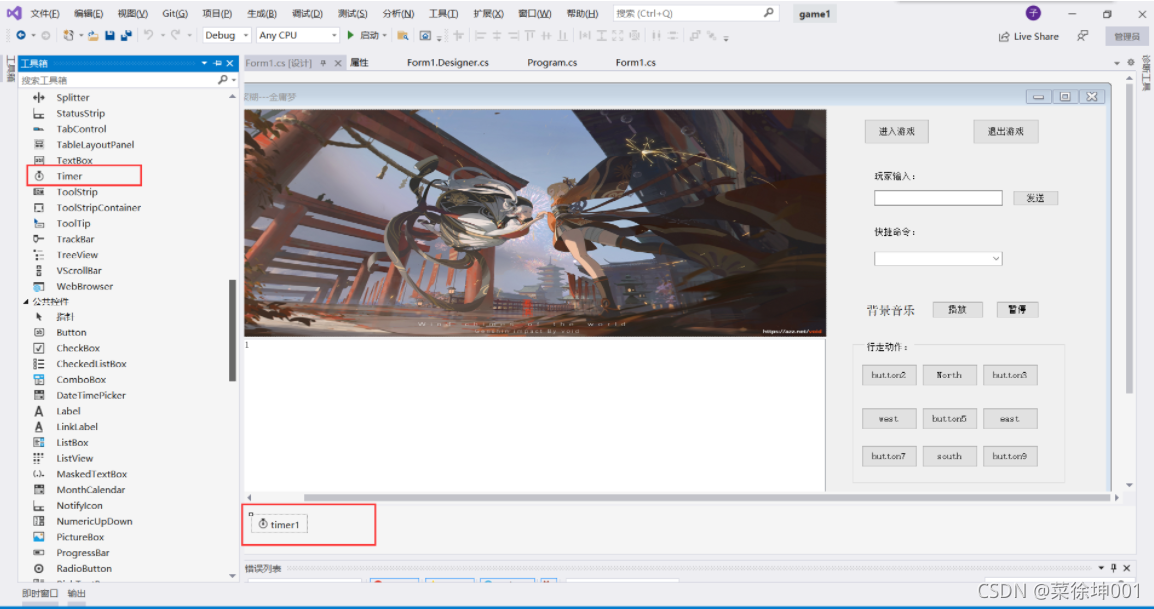1154x609 pixels.
Task: Pick the TrackBar control icon
Action: click(x=39, y=239)
